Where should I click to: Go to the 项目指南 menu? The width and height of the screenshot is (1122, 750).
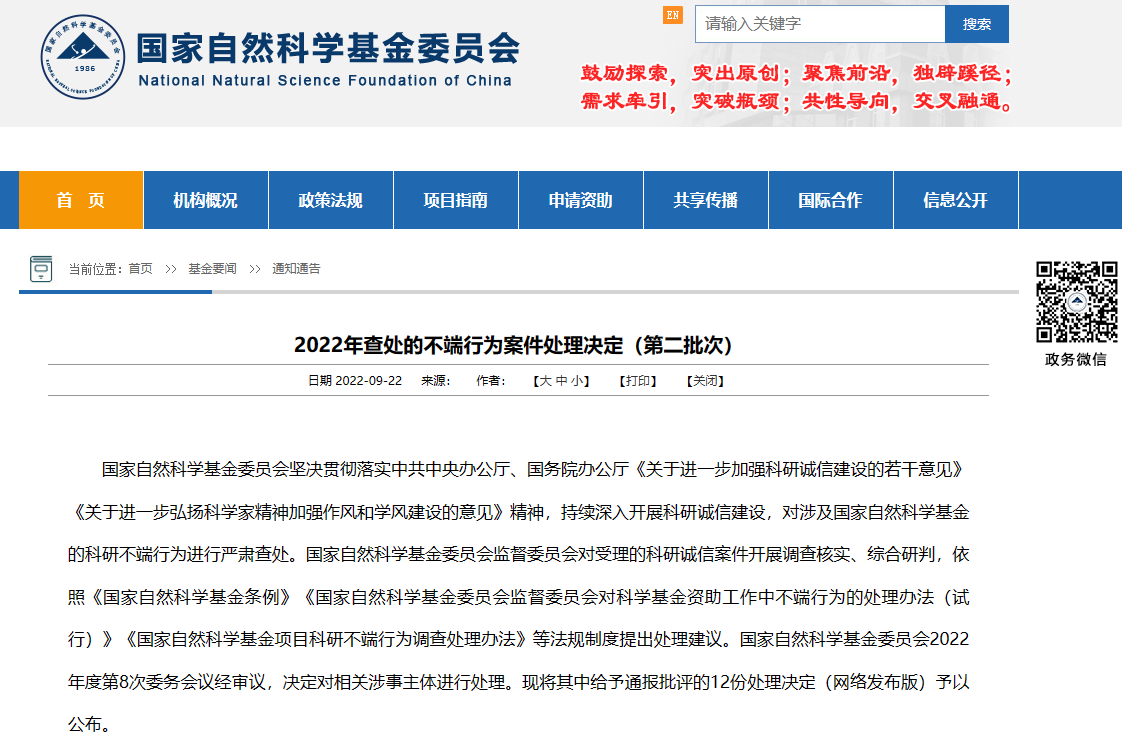(456, 200)
